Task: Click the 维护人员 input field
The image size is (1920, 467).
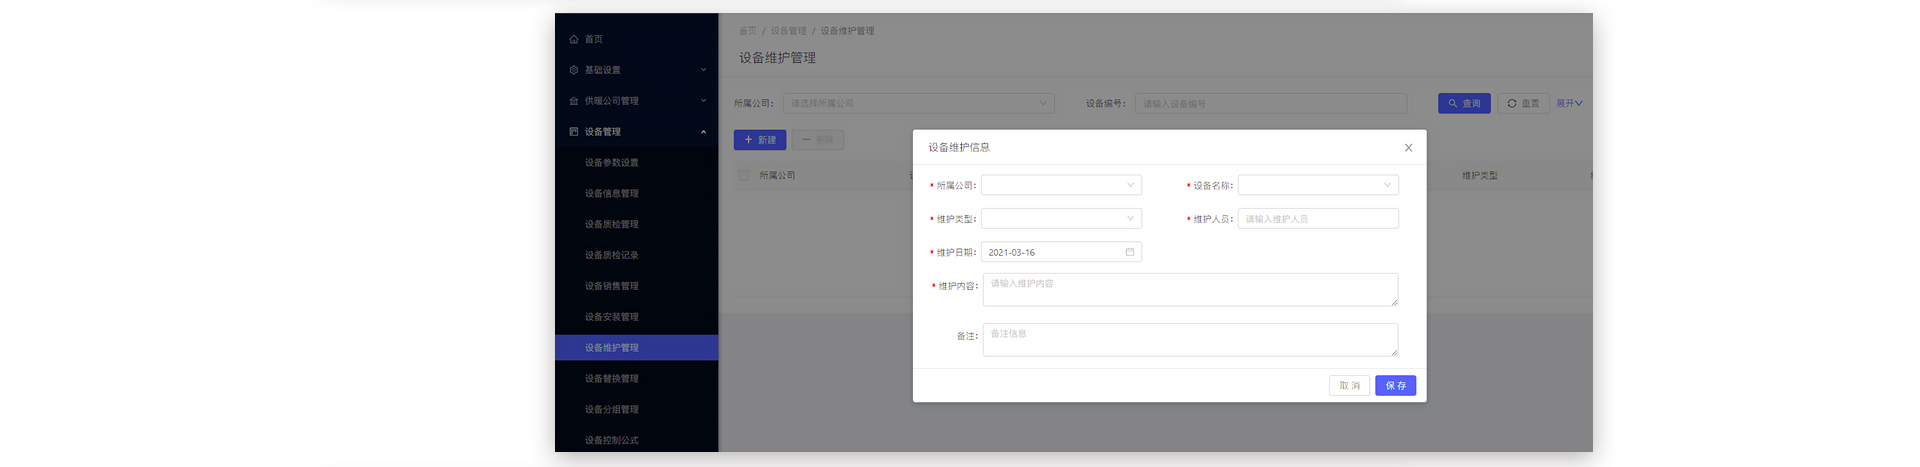Action: coord(1318,219)
